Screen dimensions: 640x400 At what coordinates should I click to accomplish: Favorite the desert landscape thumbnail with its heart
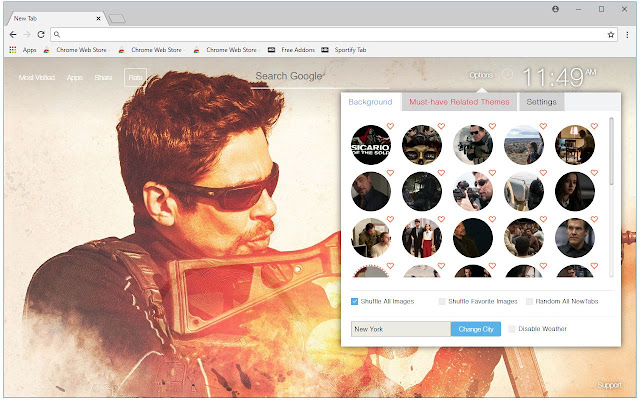tap(543, 126)
